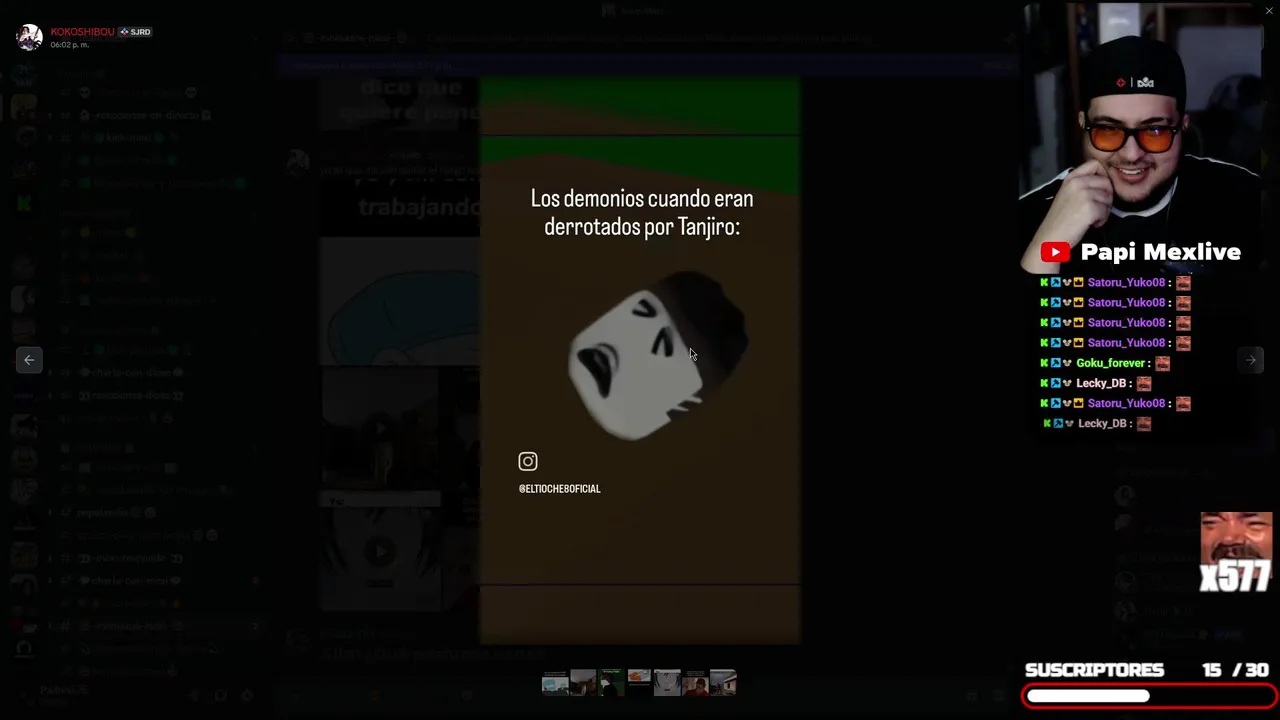Image resolution: width=1280 pixels, height=720 pixels.
Task: Select the blue-haired cartoon thumbnail
Action: [x=555, y=683]
